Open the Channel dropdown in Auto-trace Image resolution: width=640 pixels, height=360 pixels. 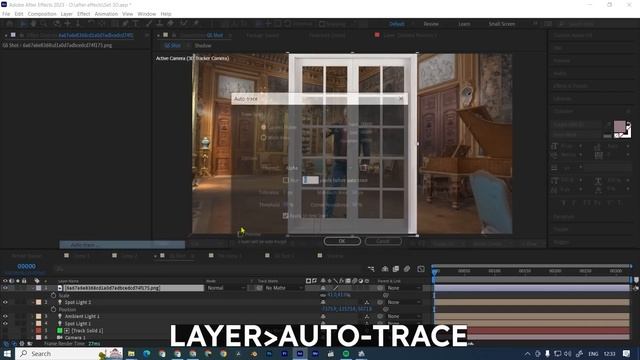pyautogui.click(x=318, y=168)
